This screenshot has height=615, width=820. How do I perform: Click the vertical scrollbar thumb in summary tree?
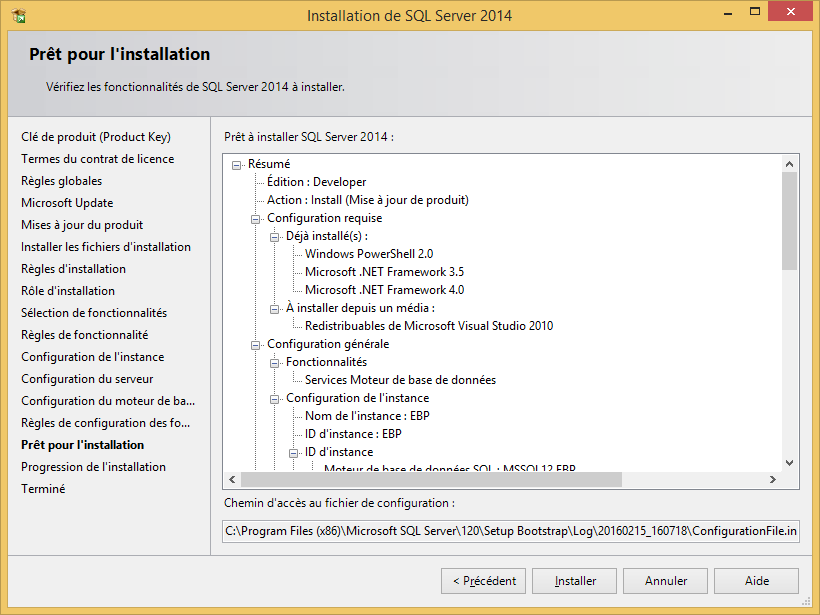790,221
